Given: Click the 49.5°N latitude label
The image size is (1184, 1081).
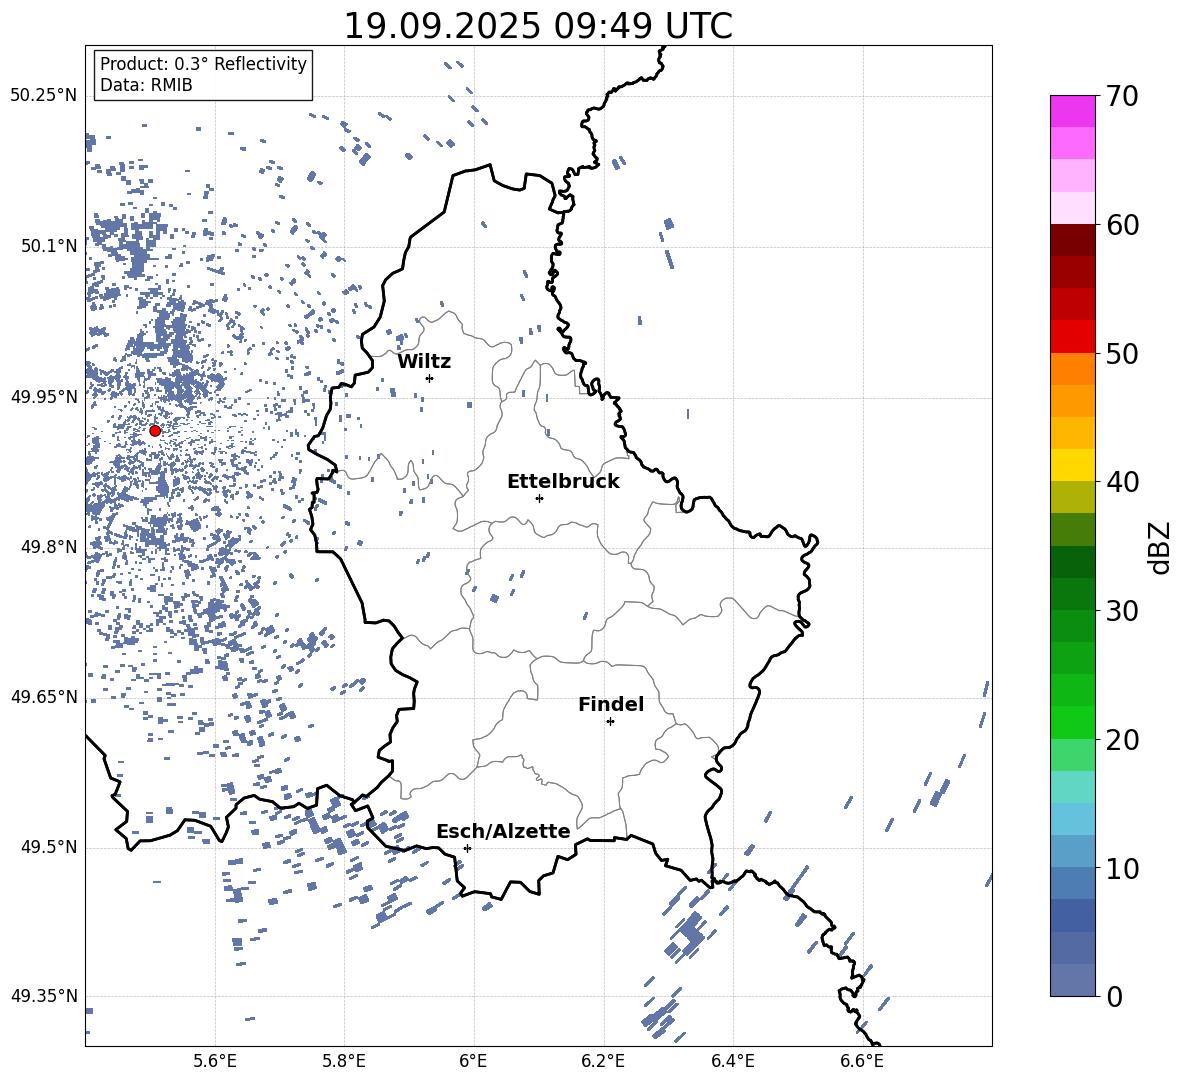Looking at the screenshot, I should [49, 847].
